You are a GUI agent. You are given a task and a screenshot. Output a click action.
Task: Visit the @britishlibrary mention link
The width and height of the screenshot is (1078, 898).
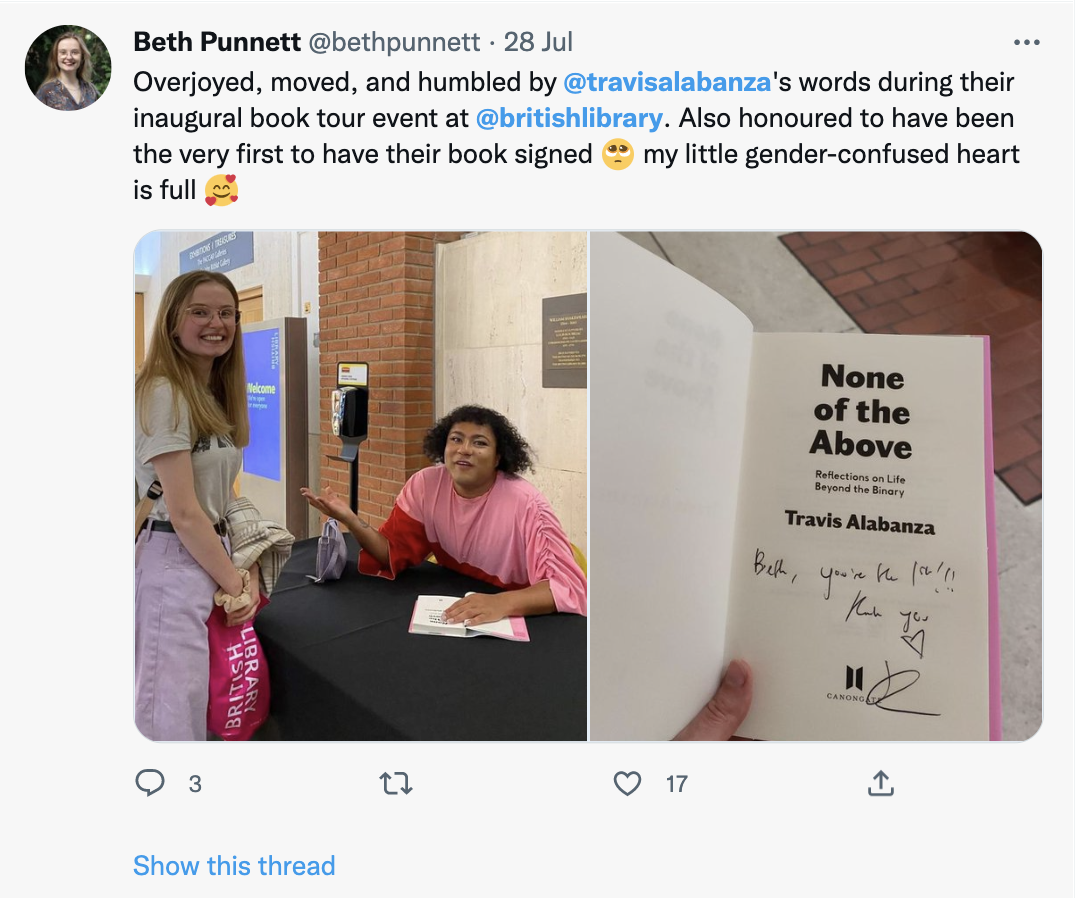coord(569,118)
